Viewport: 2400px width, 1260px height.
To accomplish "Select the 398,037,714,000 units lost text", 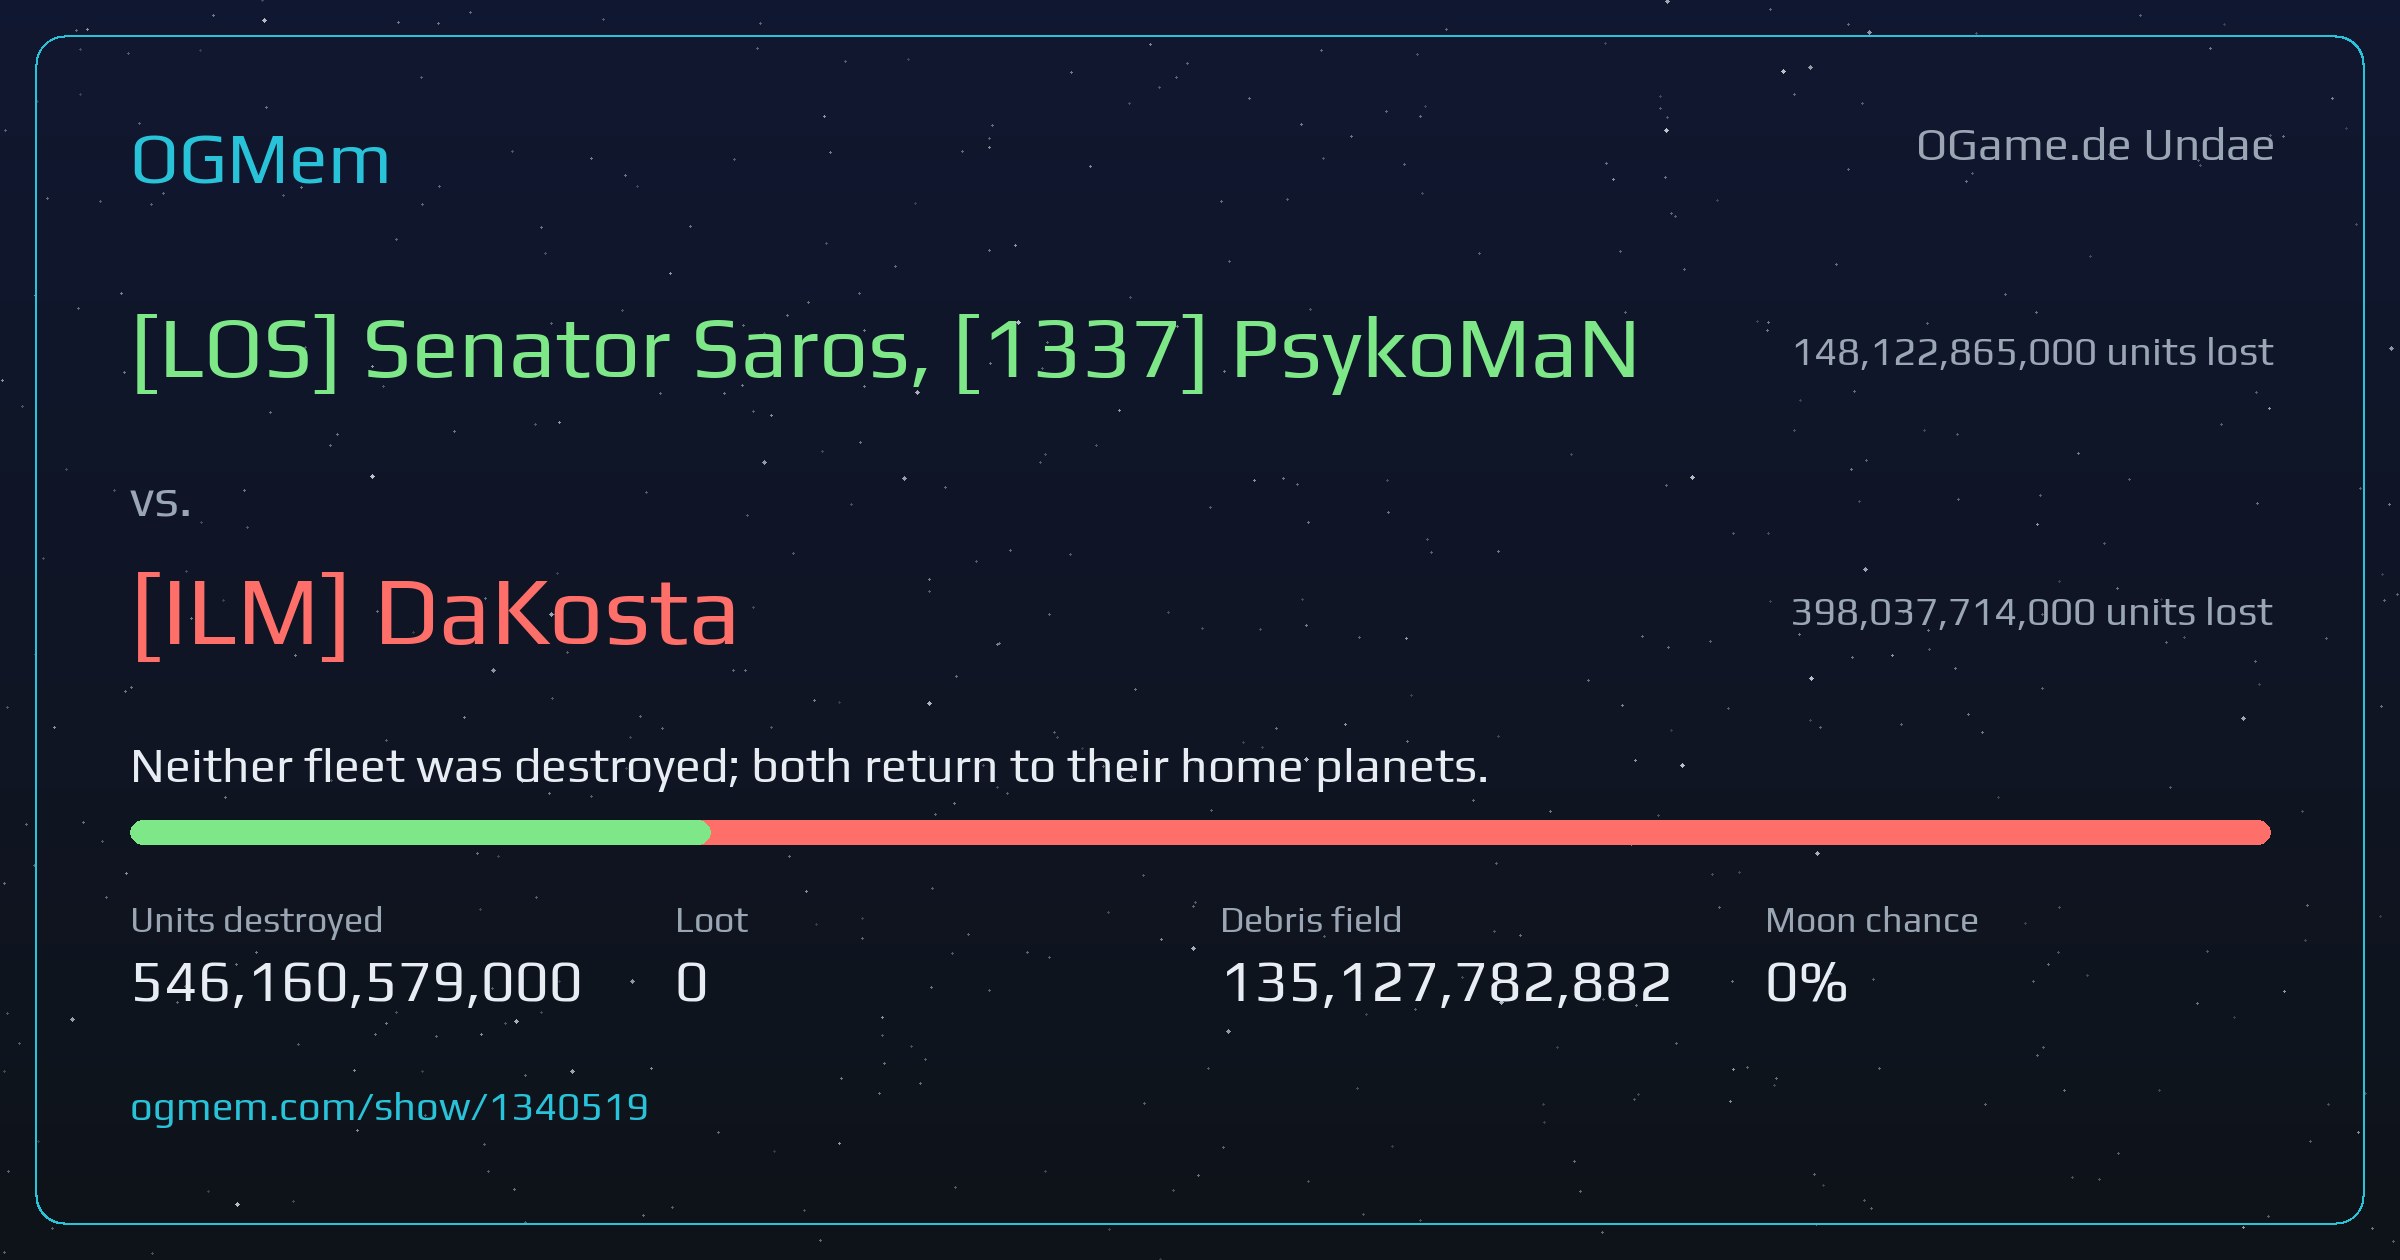I will [x=2032, y=612].
